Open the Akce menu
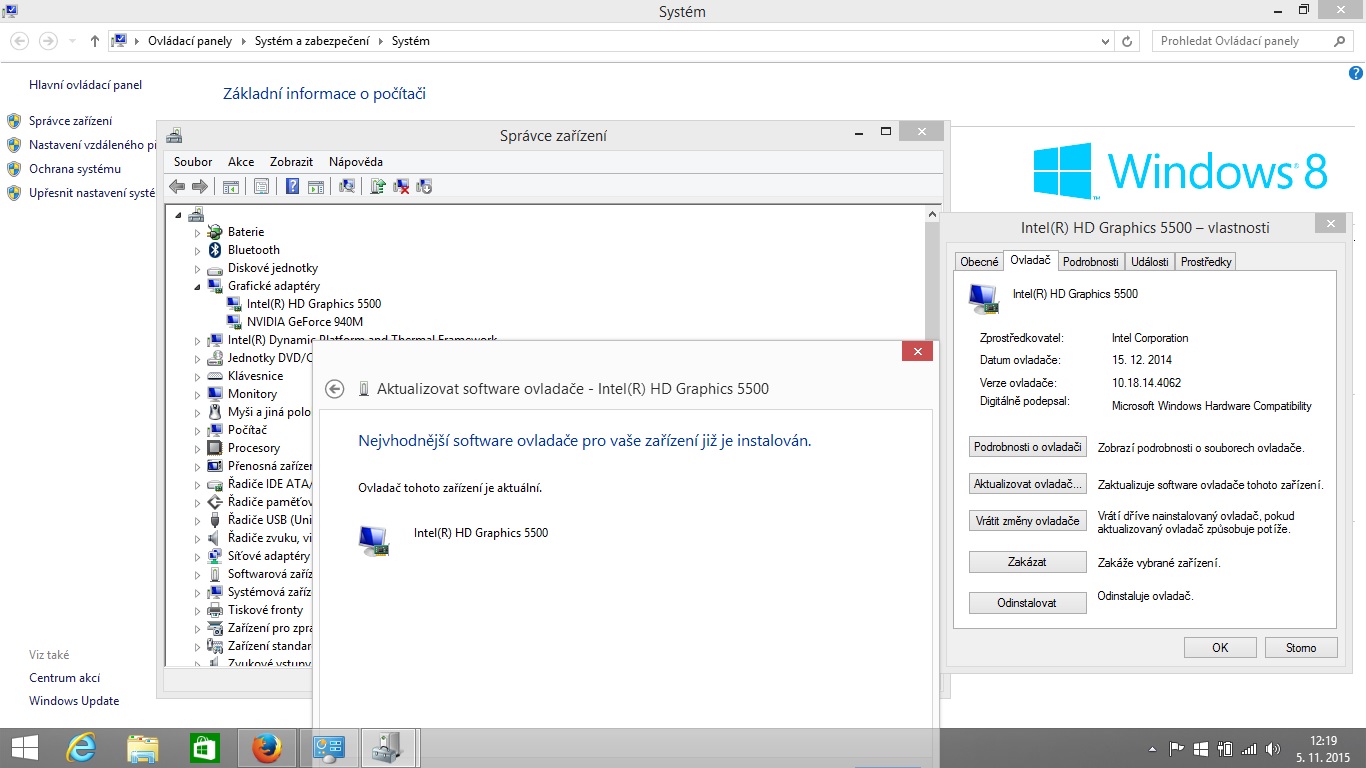Image resolution: width=1366 pixels, height=768 pixels. [241, 162]
